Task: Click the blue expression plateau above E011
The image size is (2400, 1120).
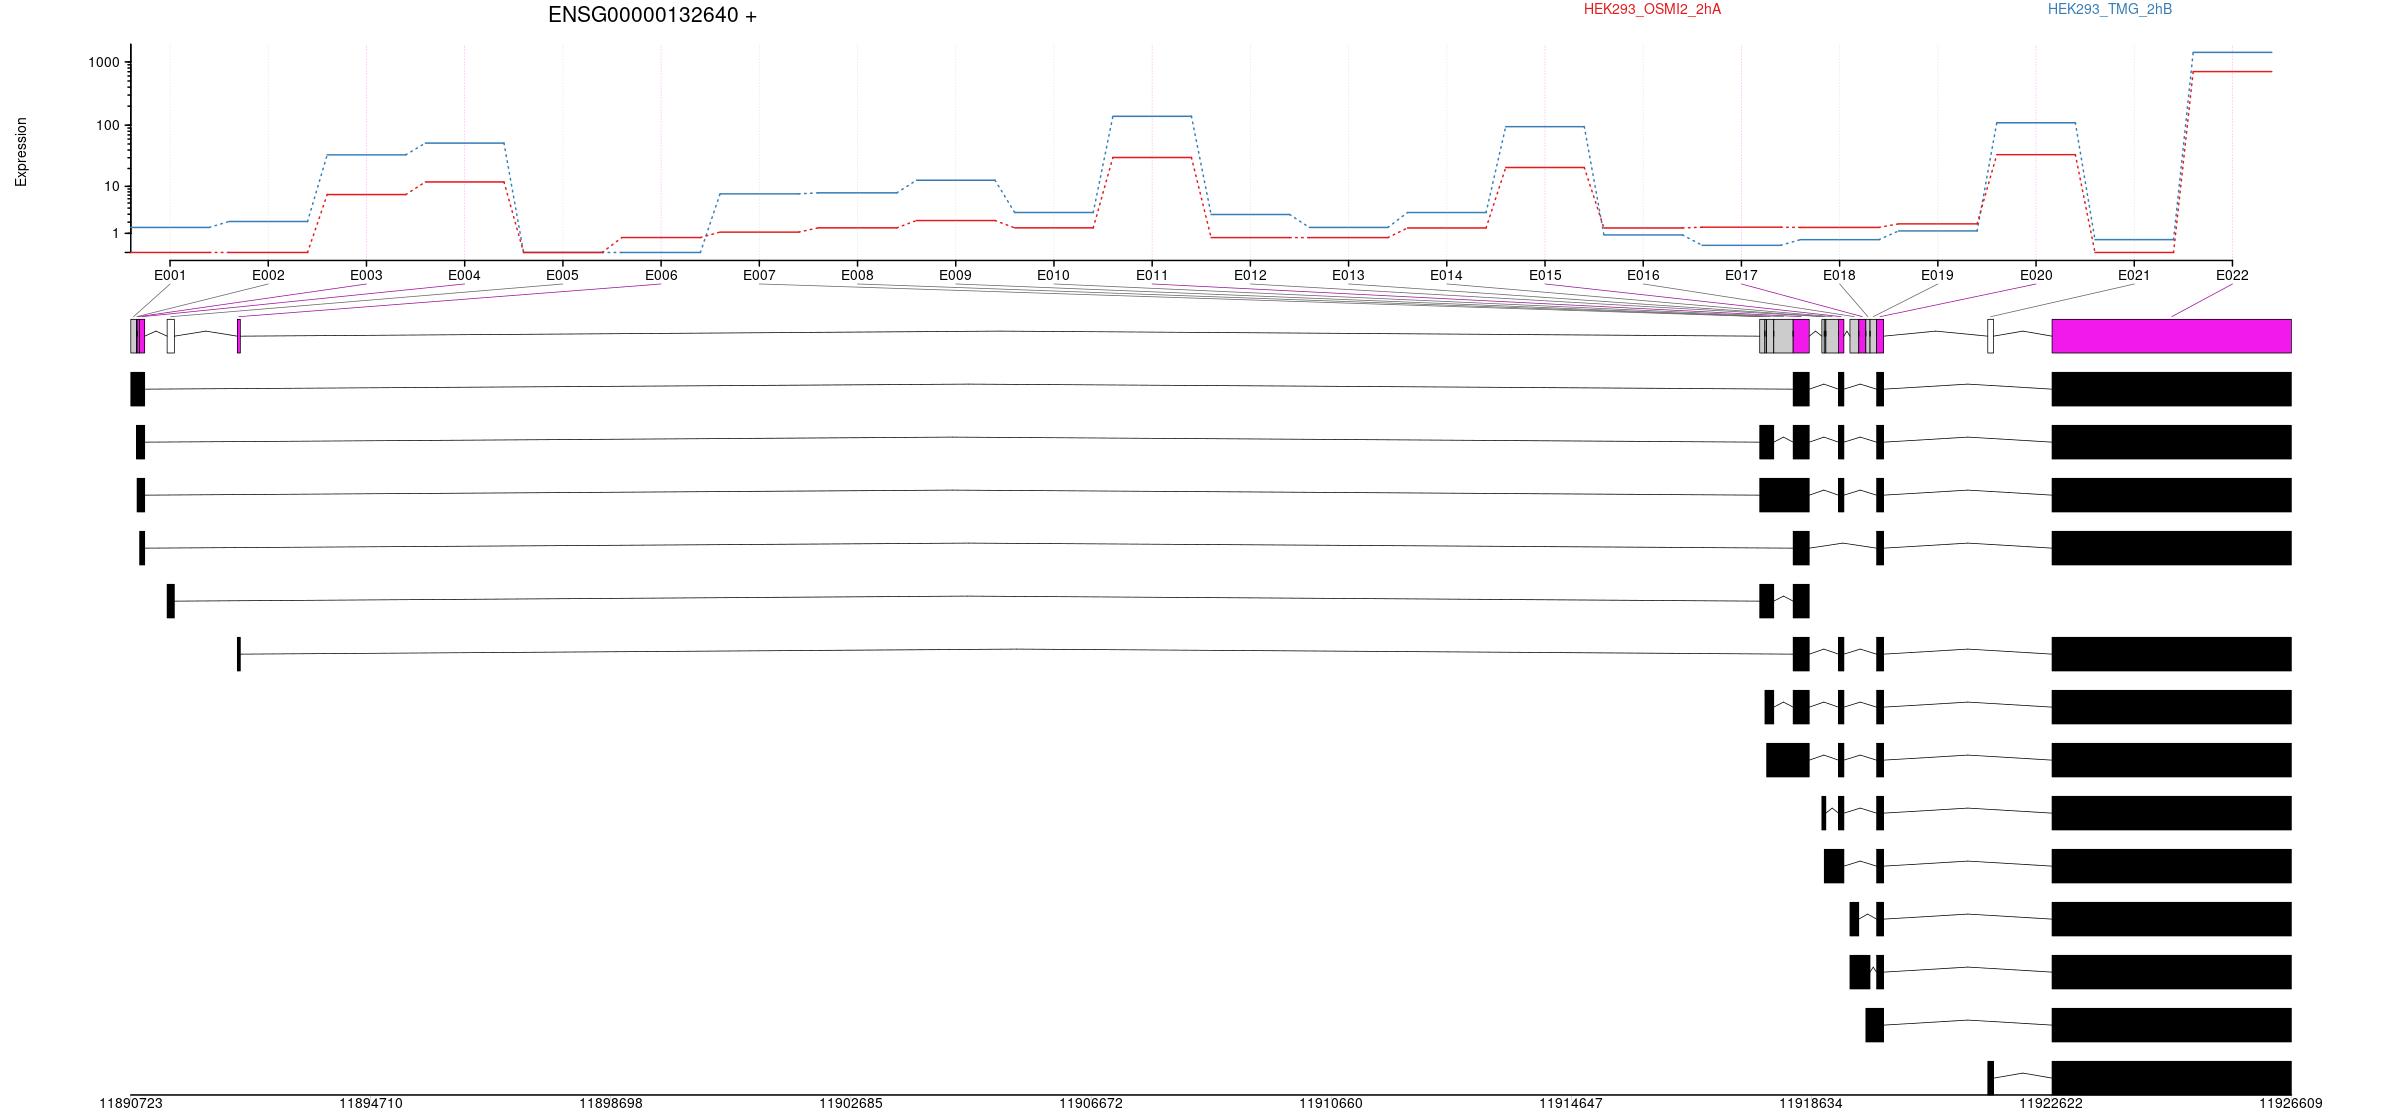Action: pyautogui.click(x=1152, y=116)
